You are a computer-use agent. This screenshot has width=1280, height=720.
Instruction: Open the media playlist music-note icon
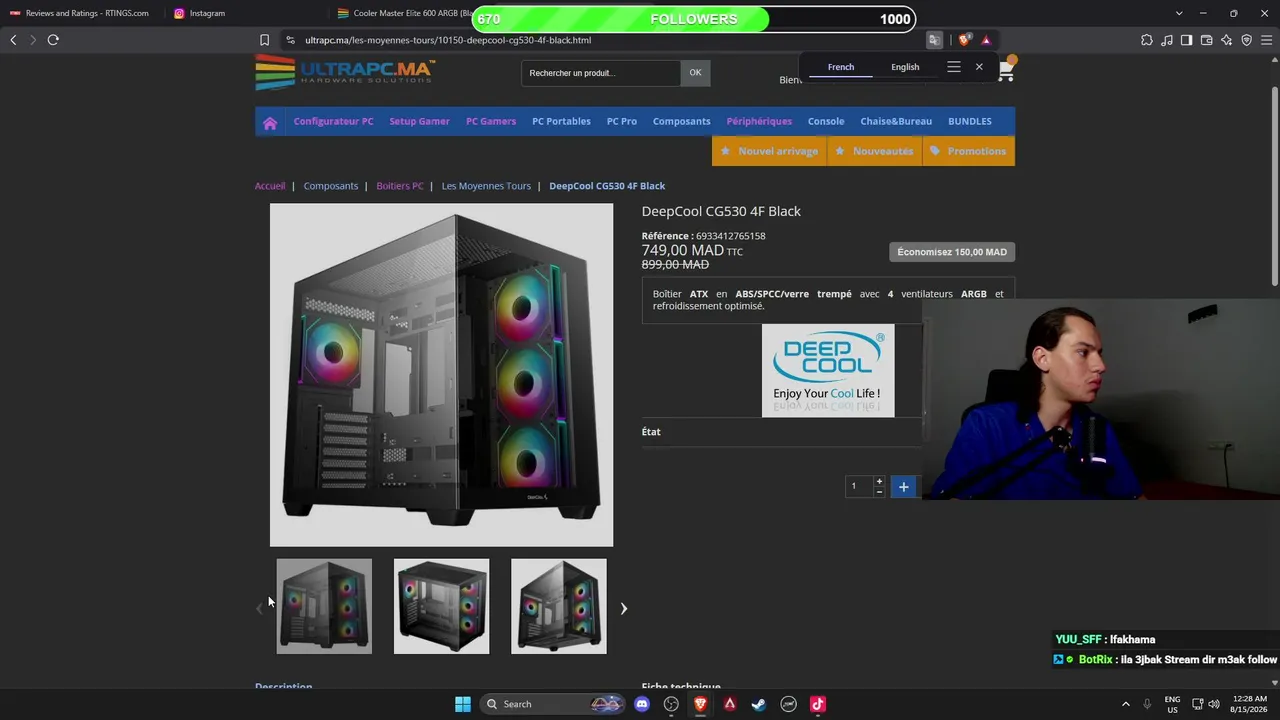[x=1167, y=40]
